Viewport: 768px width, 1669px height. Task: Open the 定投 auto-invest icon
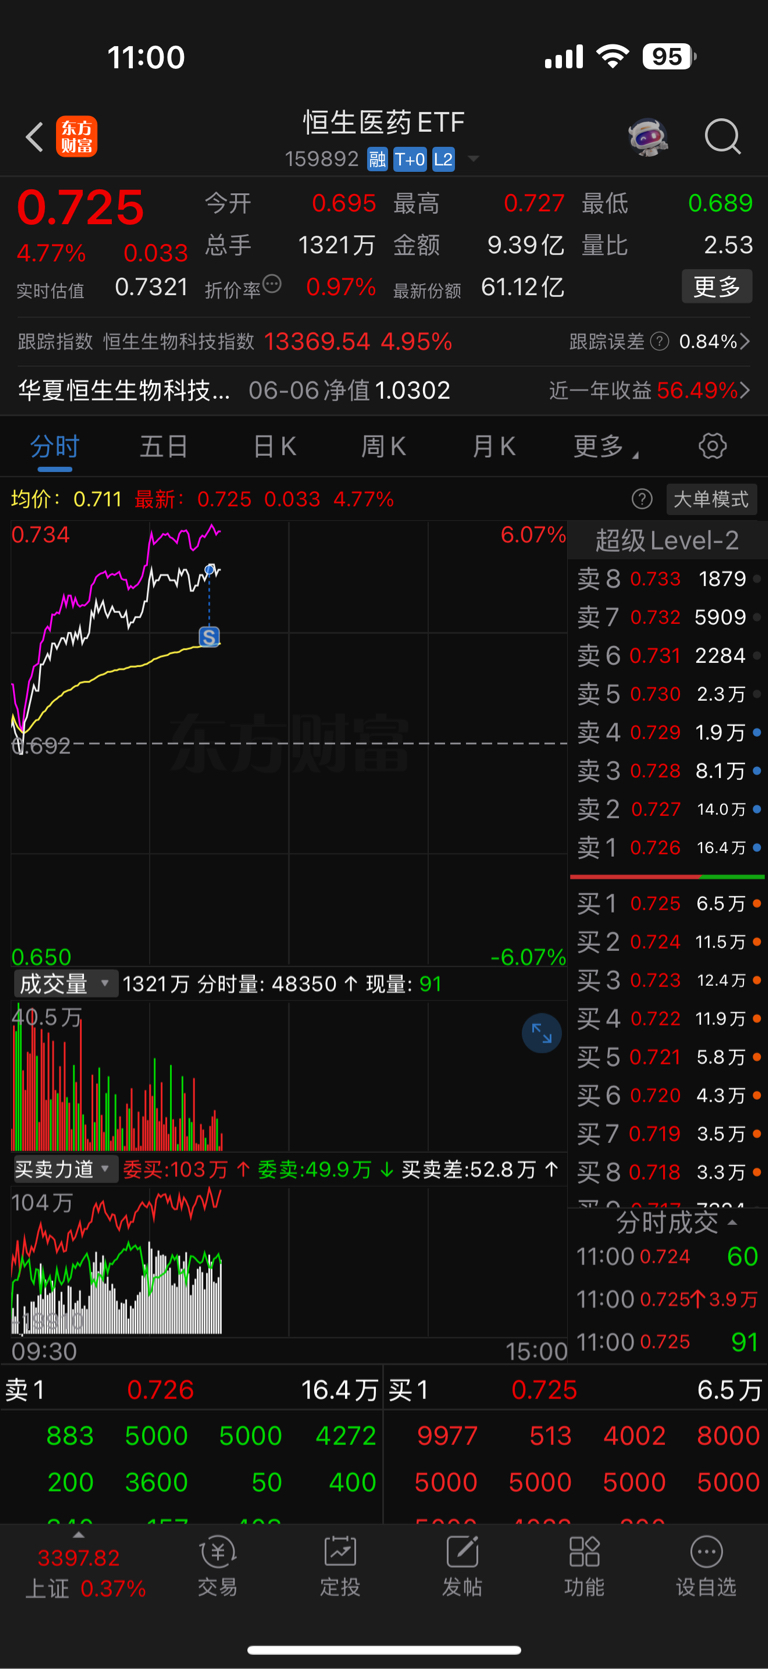tap(340, 1566)
